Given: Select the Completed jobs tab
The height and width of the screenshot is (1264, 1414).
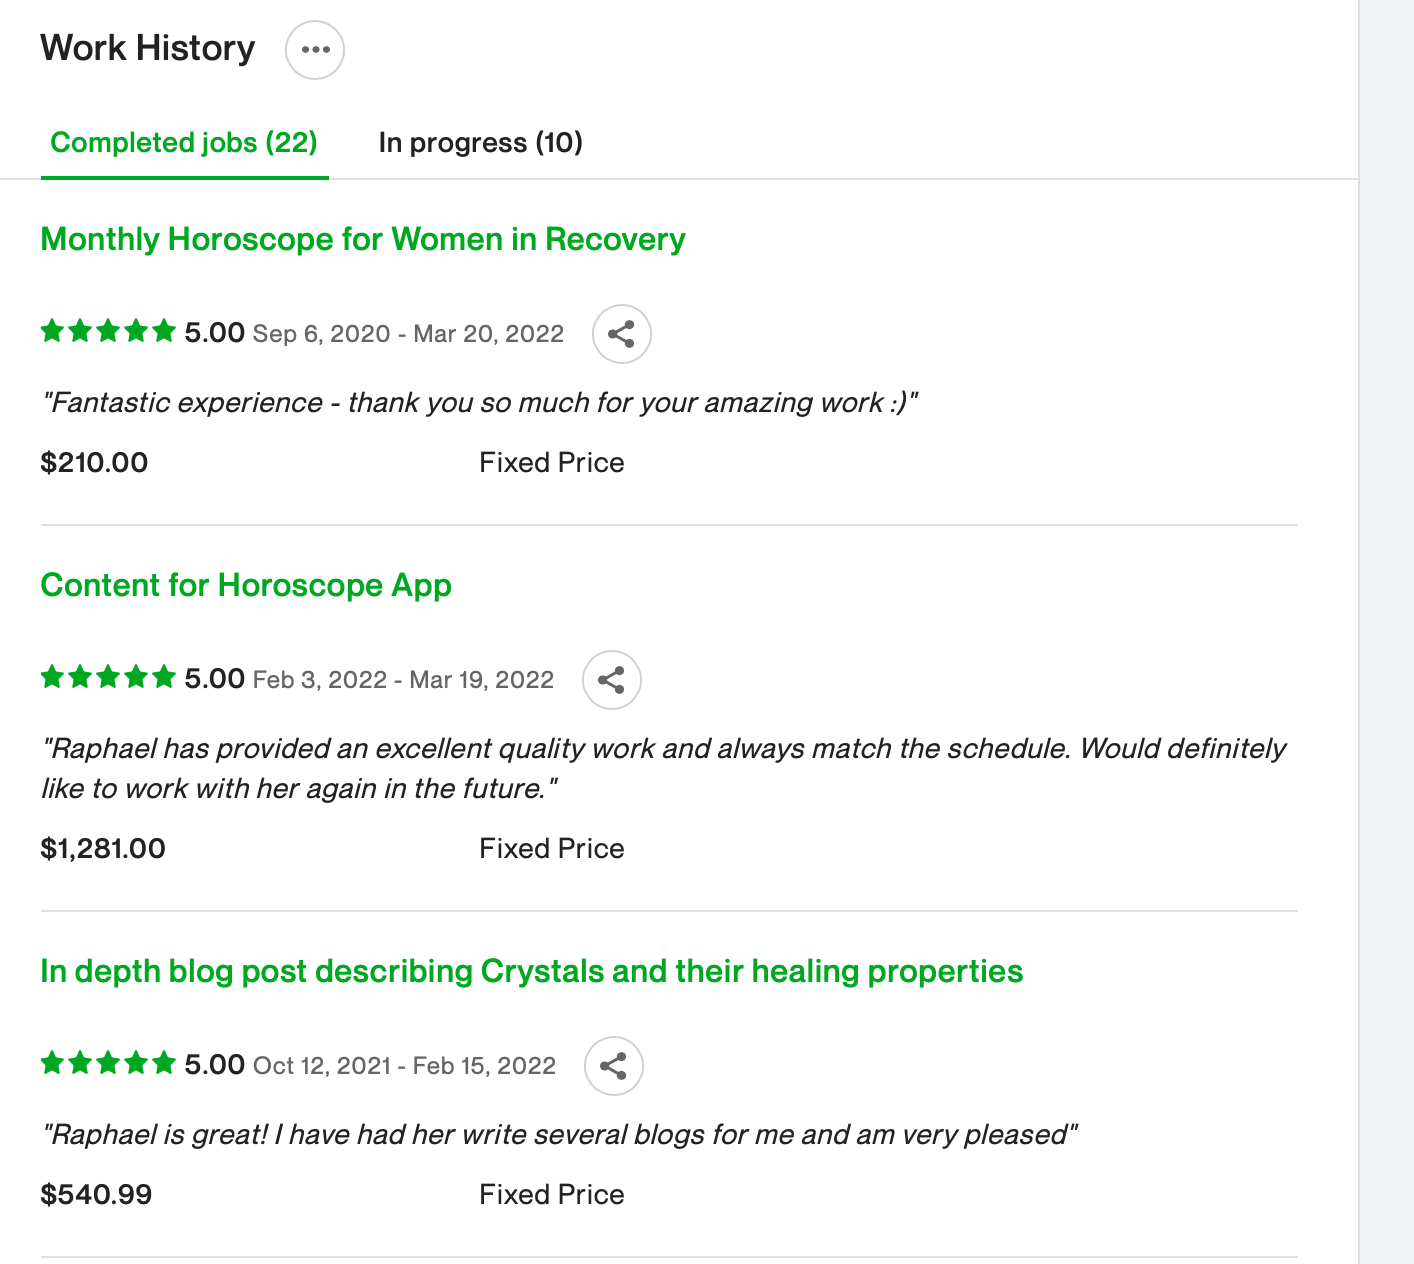Looking at the screenshot, I should (x=183, y=143).
